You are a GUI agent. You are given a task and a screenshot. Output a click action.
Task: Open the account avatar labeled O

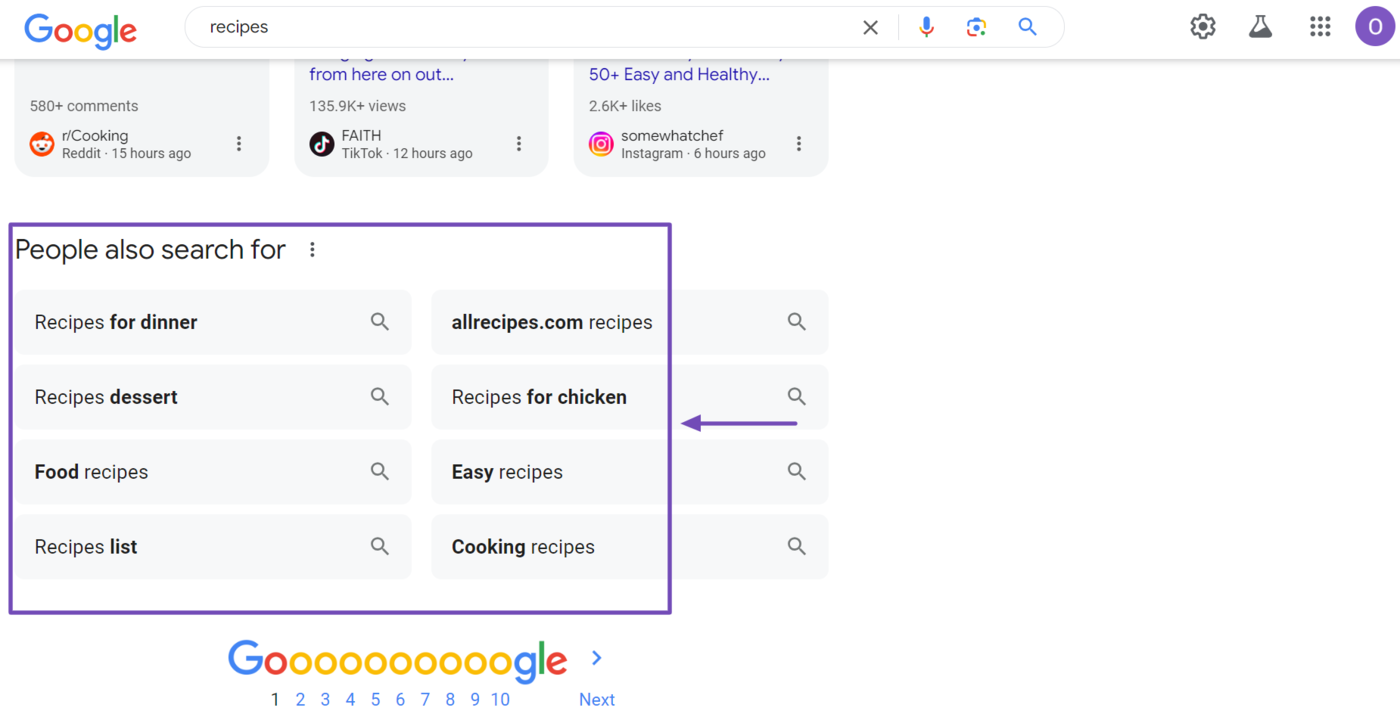point(1375,27)
